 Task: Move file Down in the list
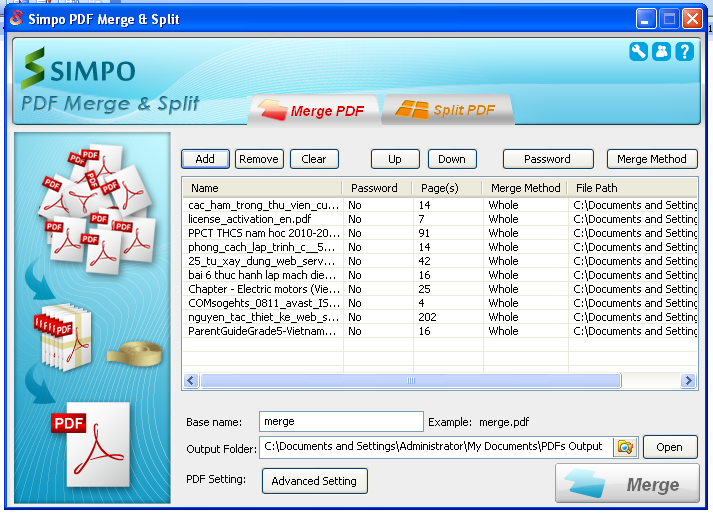pyautogui.click(x=452, y=159)
